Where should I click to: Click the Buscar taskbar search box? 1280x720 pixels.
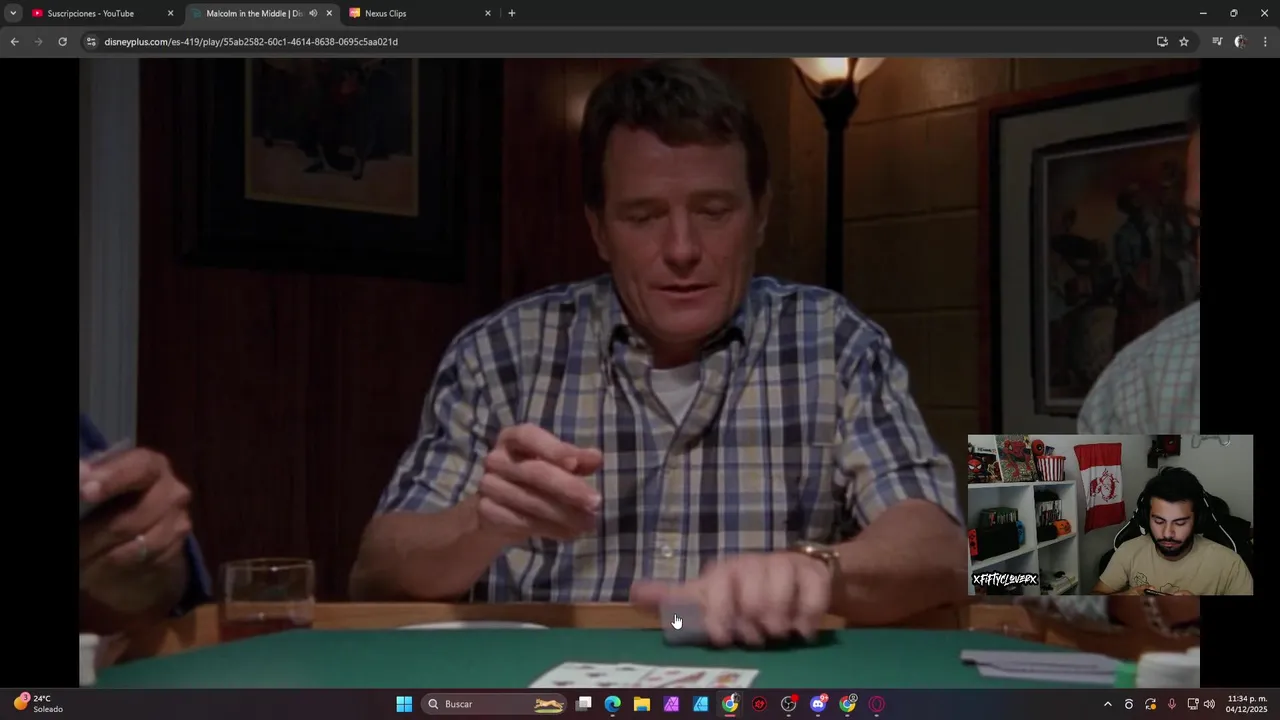(495, 704)
